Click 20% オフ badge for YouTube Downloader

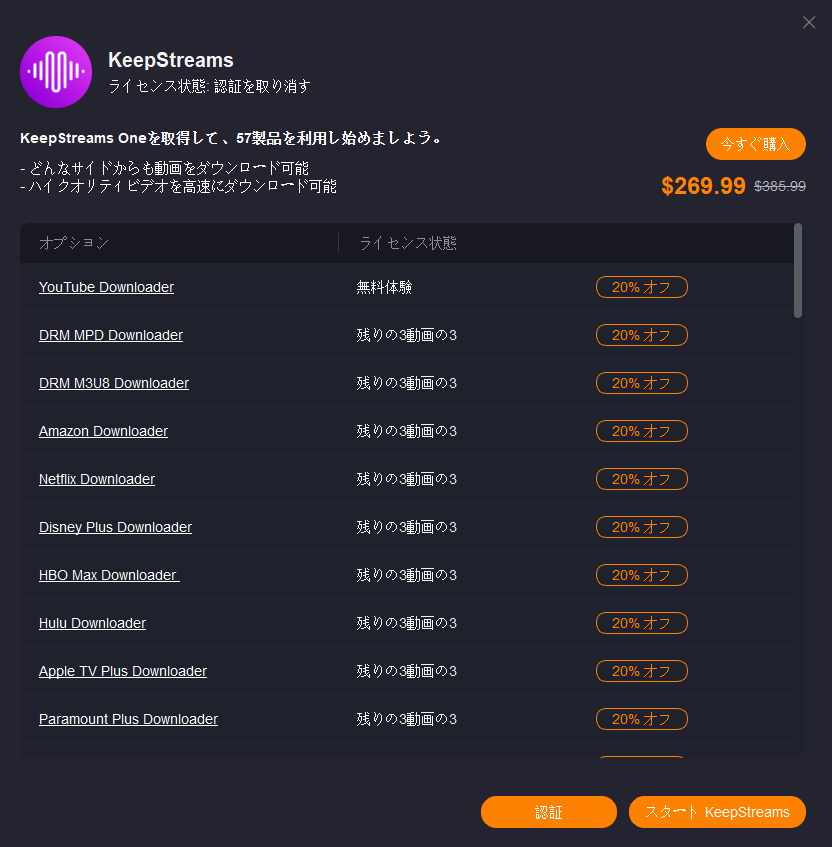tap(641, 287)
